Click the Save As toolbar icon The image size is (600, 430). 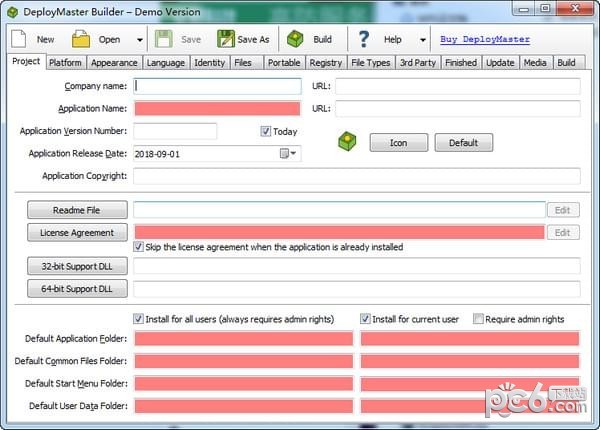coord(226,39)
